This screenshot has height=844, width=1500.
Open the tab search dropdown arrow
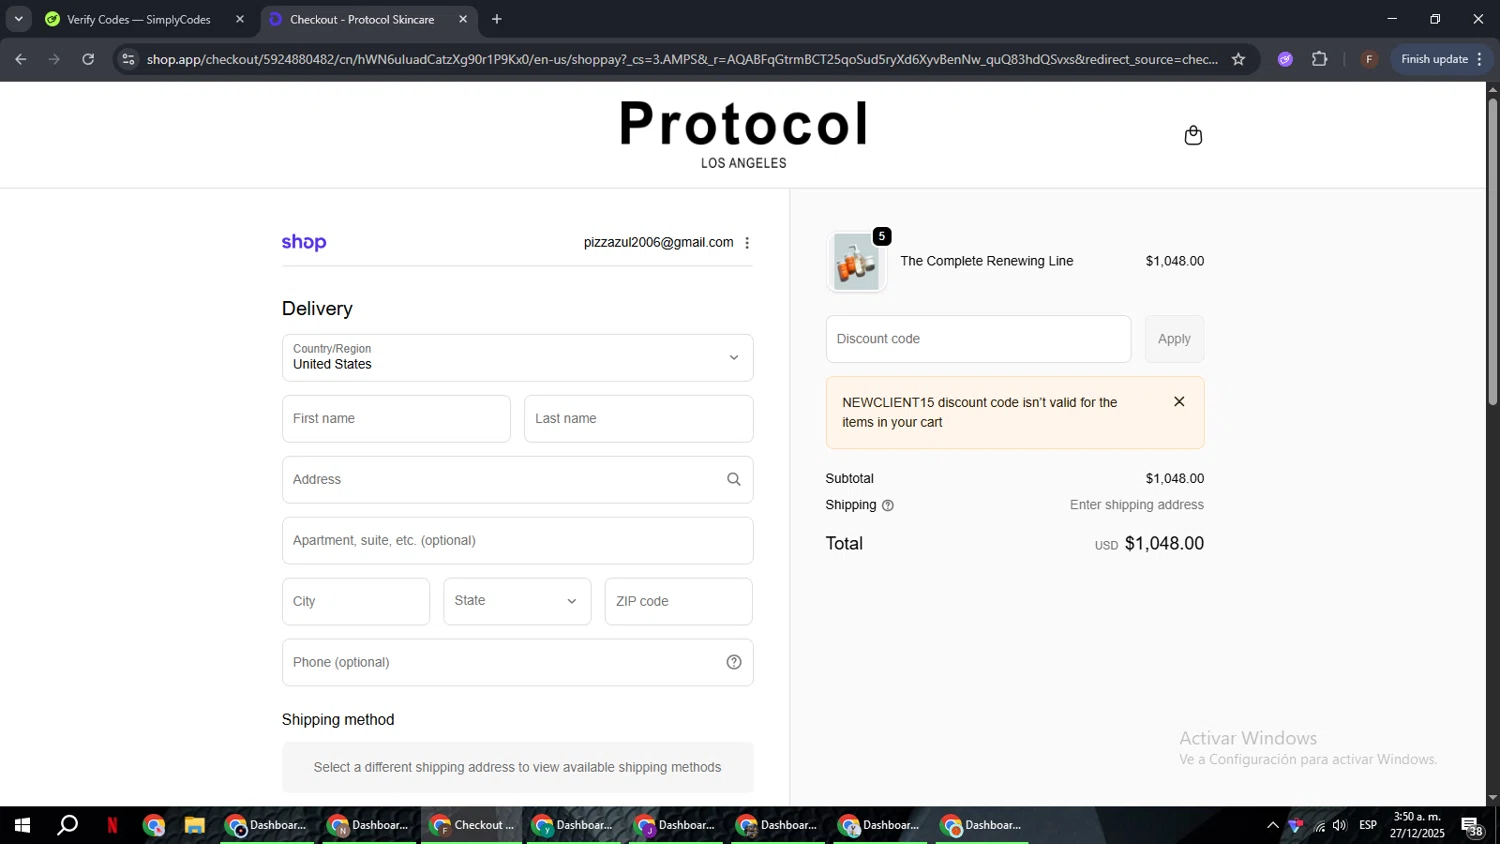18,19
